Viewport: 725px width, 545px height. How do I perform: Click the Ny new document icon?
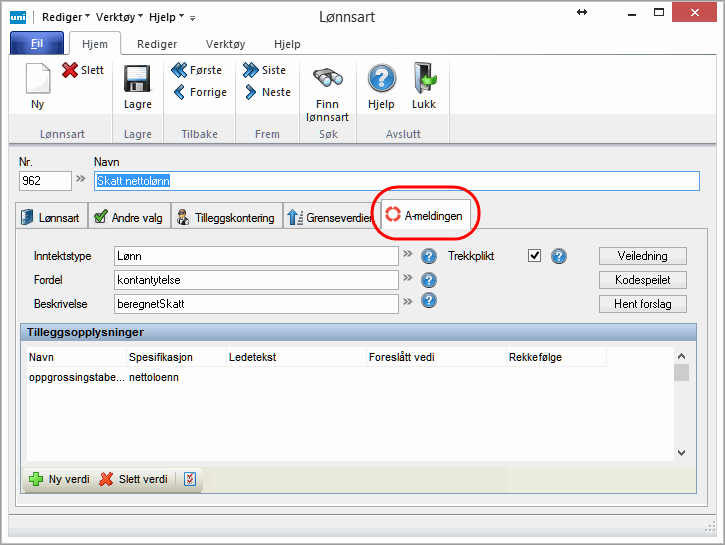(x=37, y=80)
